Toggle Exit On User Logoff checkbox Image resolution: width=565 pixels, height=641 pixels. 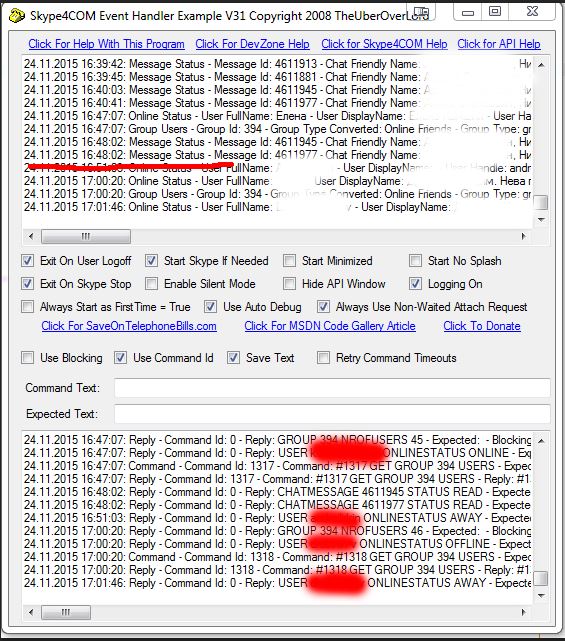point(27,261)
